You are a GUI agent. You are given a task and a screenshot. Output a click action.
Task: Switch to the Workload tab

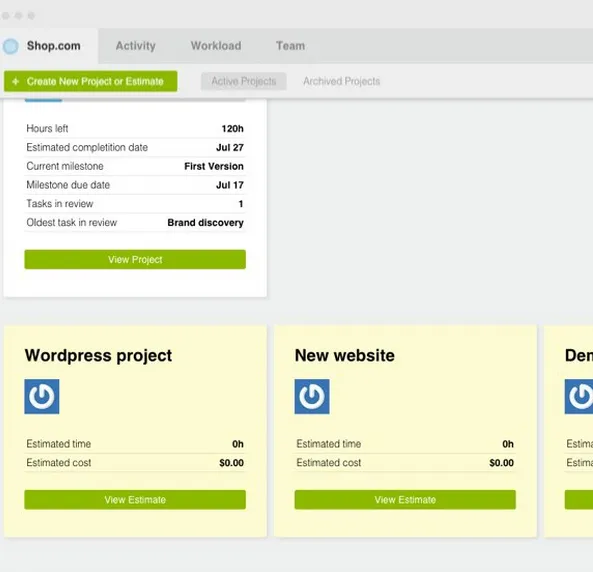(216, 46)
